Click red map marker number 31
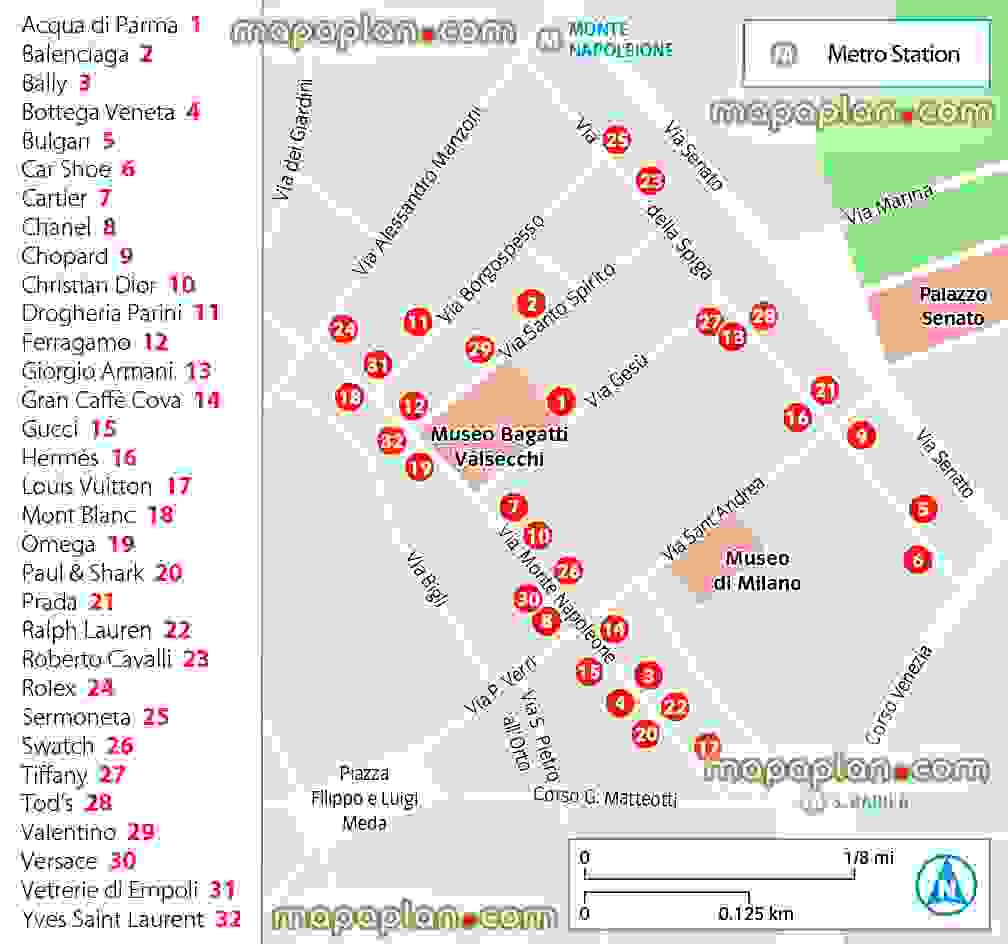 click(x=377, y=365)
